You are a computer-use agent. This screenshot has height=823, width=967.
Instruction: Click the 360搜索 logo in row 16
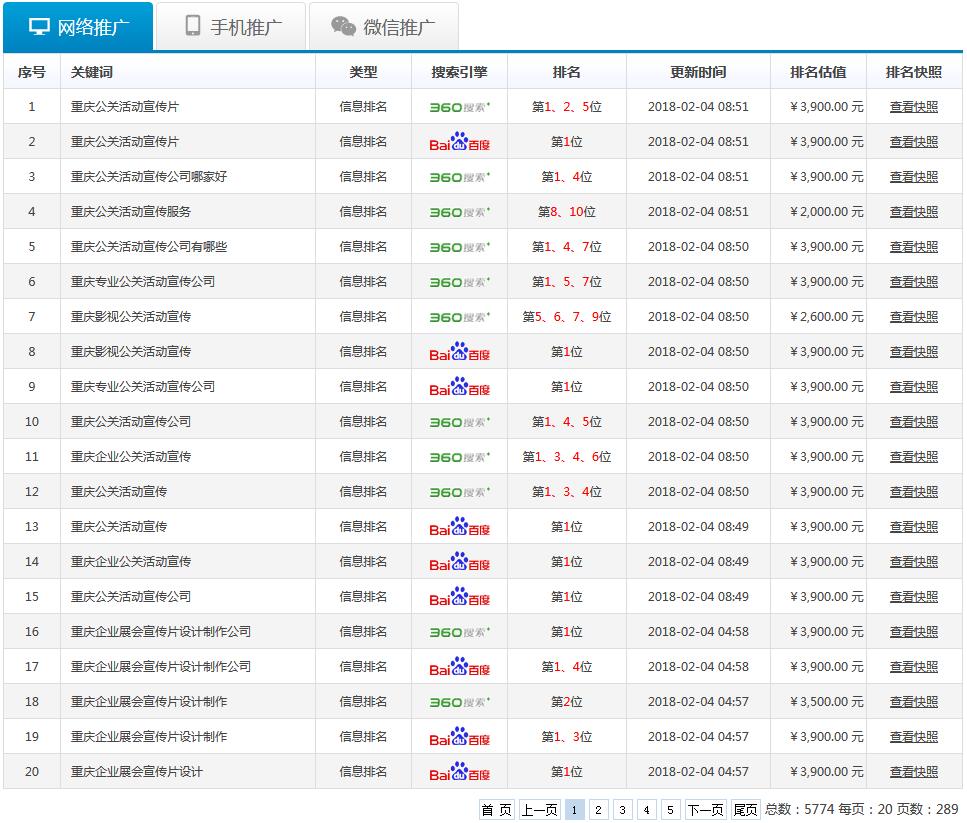[x=459, y=633]
